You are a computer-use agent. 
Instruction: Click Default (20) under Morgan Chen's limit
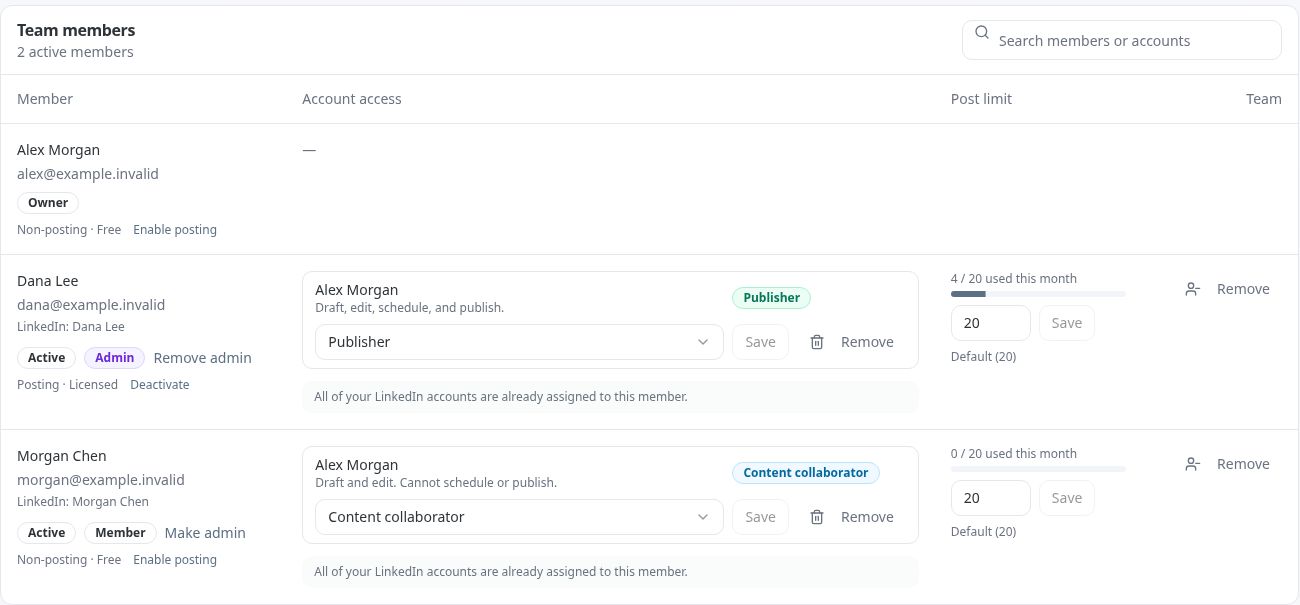(983, 532)
